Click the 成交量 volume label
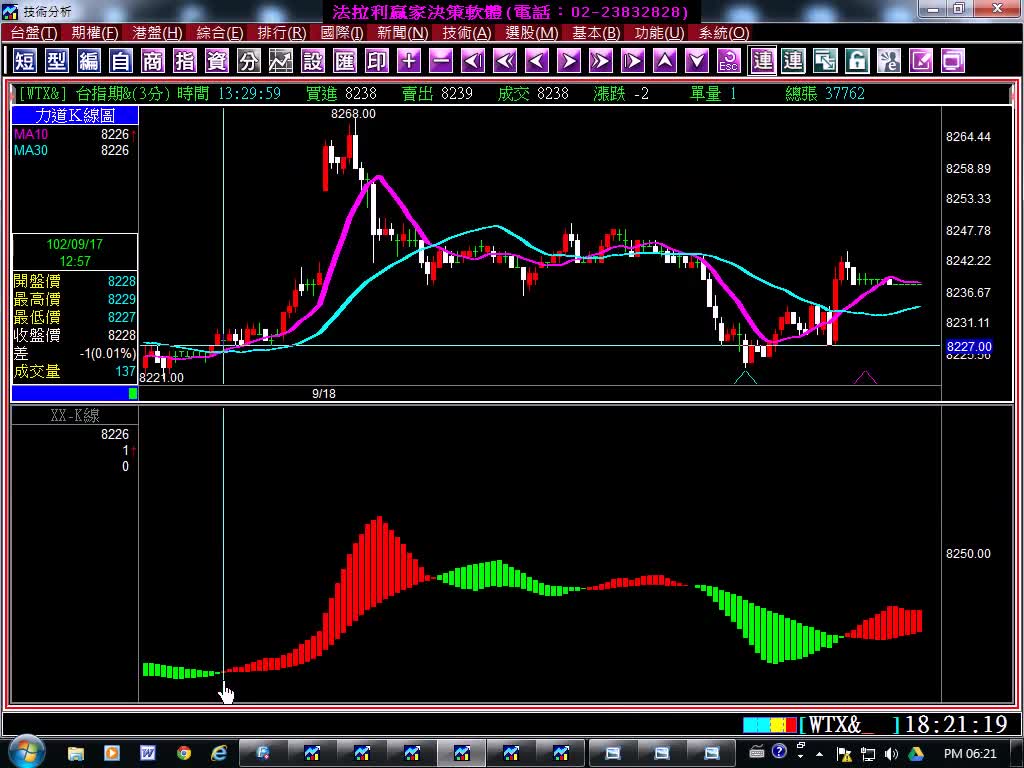 37,372
